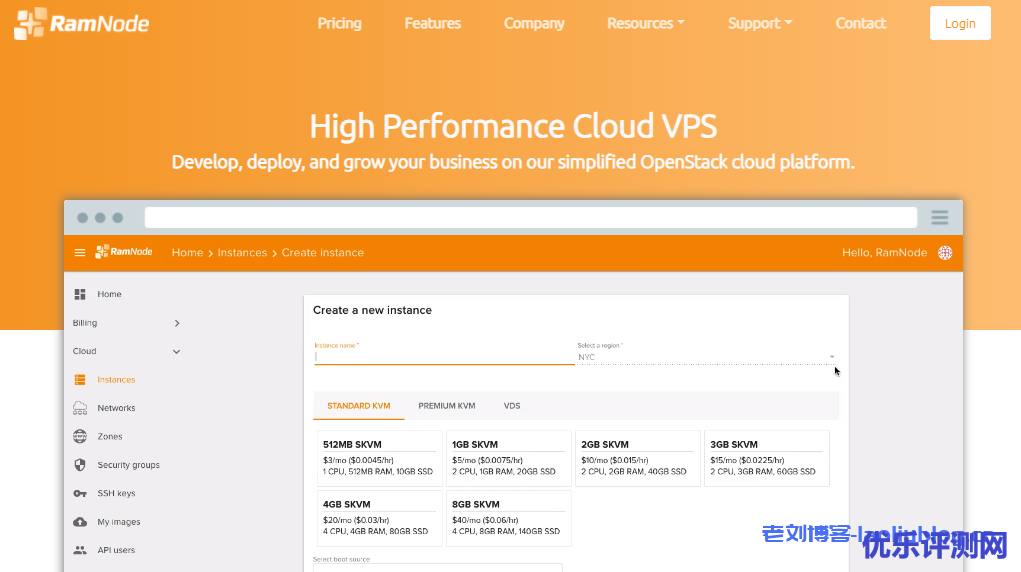
Task: Collapse the Cloud section in the sidebar
Action: coord(177,352)
